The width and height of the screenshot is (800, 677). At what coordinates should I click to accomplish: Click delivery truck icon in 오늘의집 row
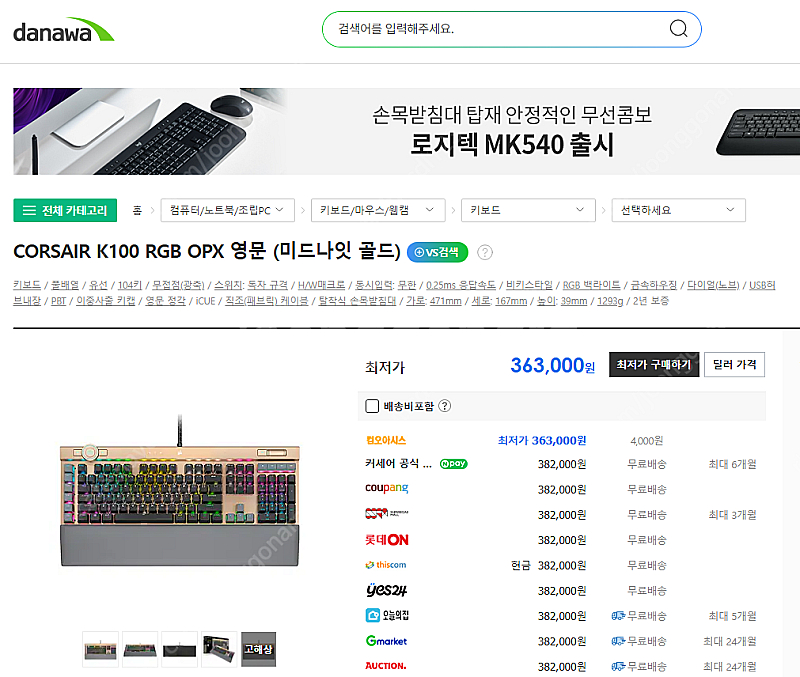pyautogui.click(x=618, y=616)
